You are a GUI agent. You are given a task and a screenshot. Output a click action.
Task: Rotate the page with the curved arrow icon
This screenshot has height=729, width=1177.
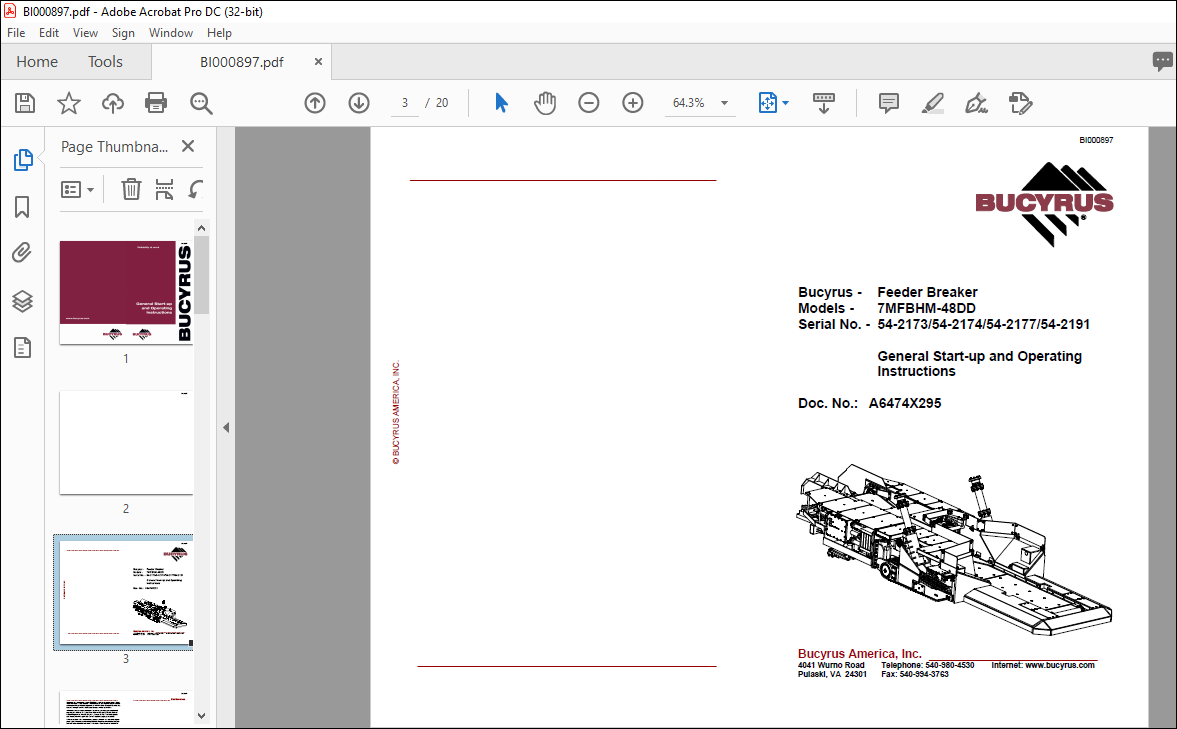click(195, 189)
